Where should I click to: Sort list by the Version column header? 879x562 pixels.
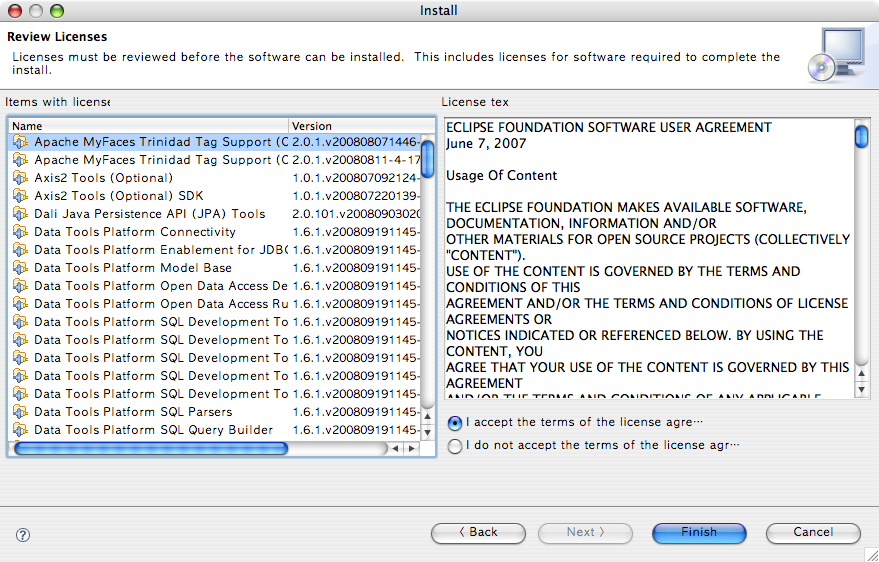[x=362, y=126]
